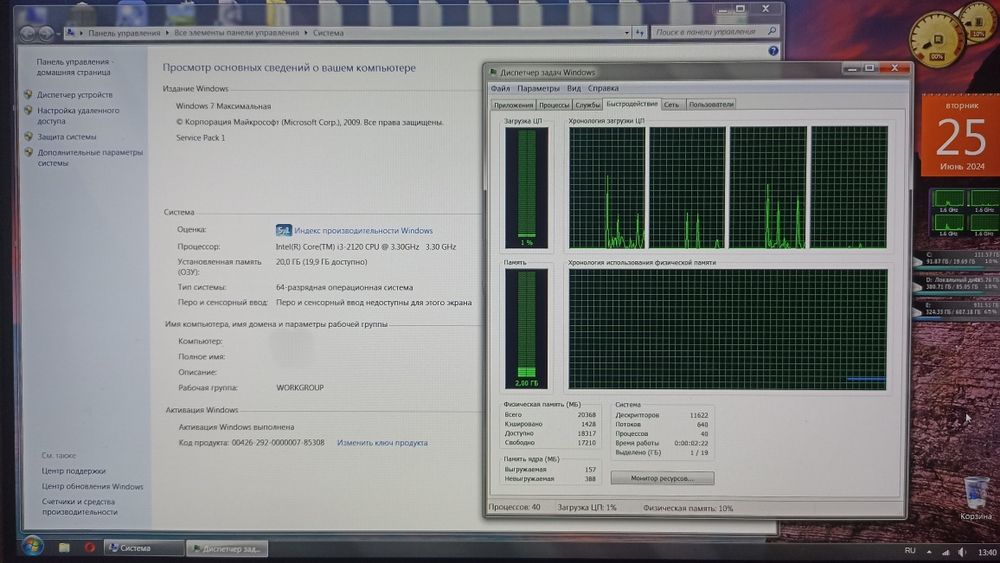Select the Быстродействие tab
The height and width of the screenshot is (563, 1000).
632,103
